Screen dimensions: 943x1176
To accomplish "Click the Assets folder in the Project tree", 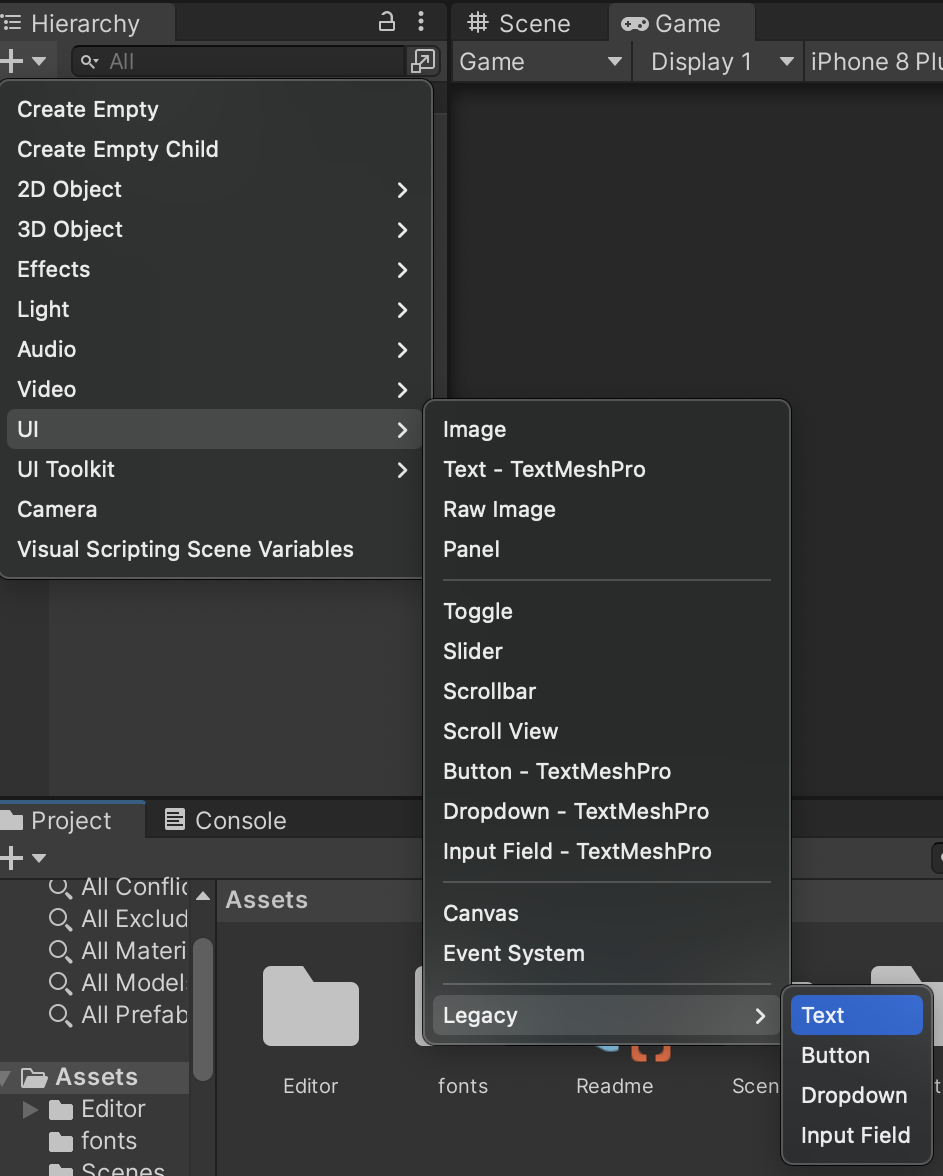I will point(96,1077).
